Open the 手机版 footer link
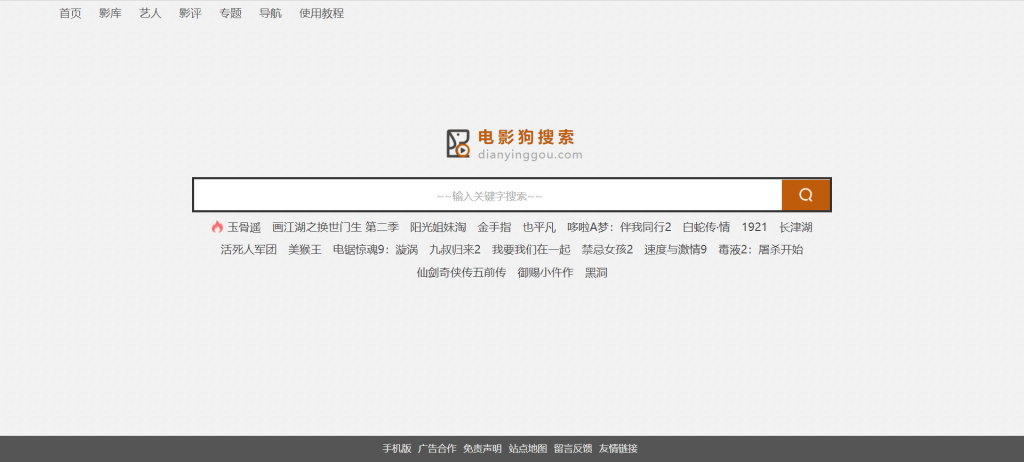Viewport: 1024px width, 462px height. point(397,448)
